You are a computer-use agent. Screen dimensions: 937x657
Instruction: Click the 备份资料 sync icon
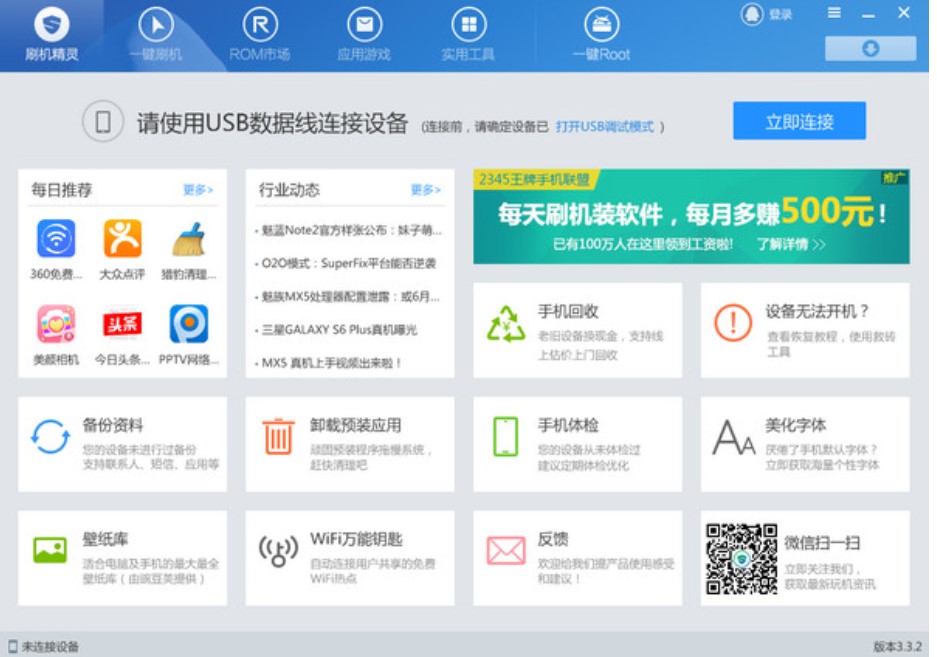(x=50, y=437)
